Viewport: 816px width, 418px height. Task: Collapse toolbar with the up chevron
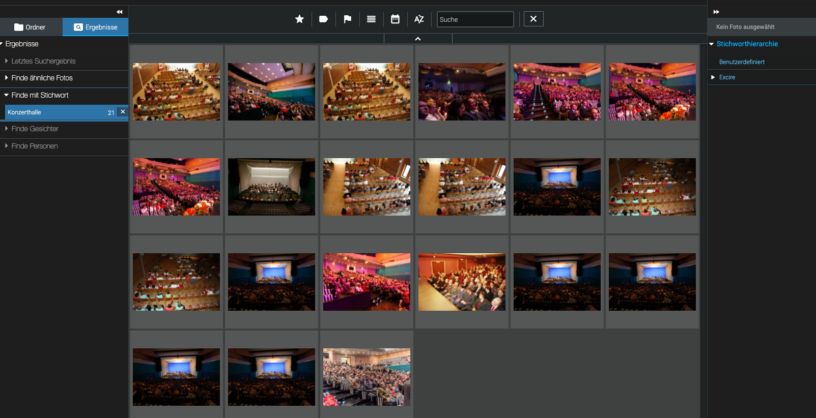418,39
